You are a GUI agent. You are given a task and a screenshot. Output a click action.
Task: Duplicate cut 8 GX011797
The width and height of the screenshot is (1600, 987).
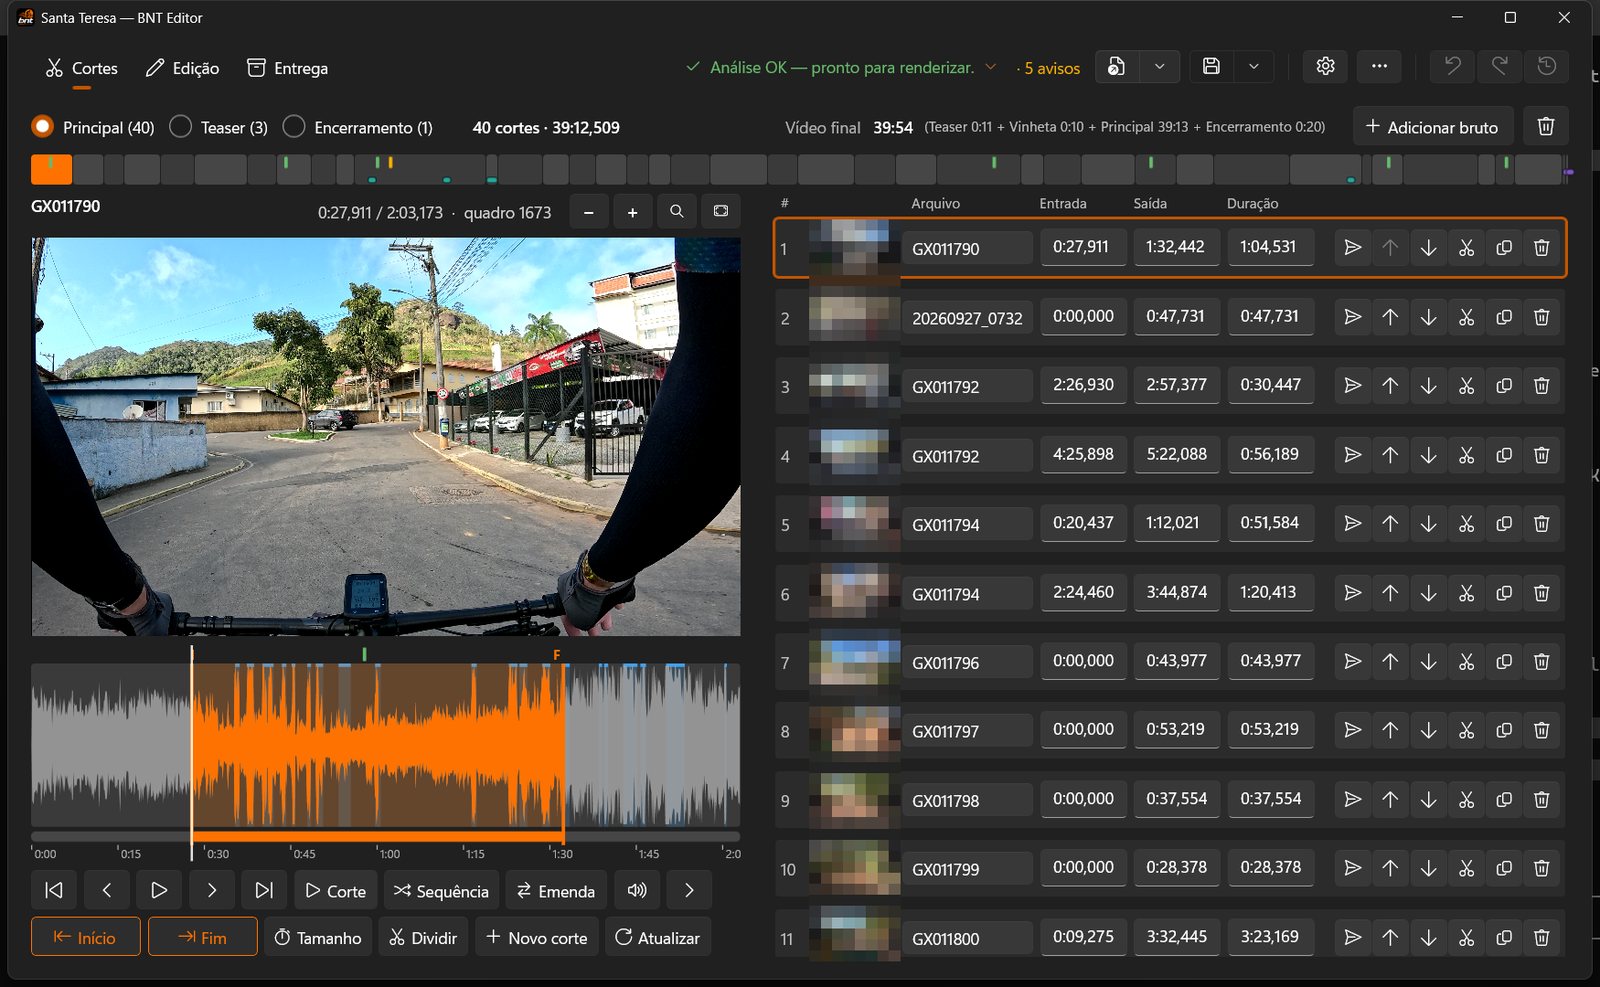pyautogui.click(x=1504, y=730)
